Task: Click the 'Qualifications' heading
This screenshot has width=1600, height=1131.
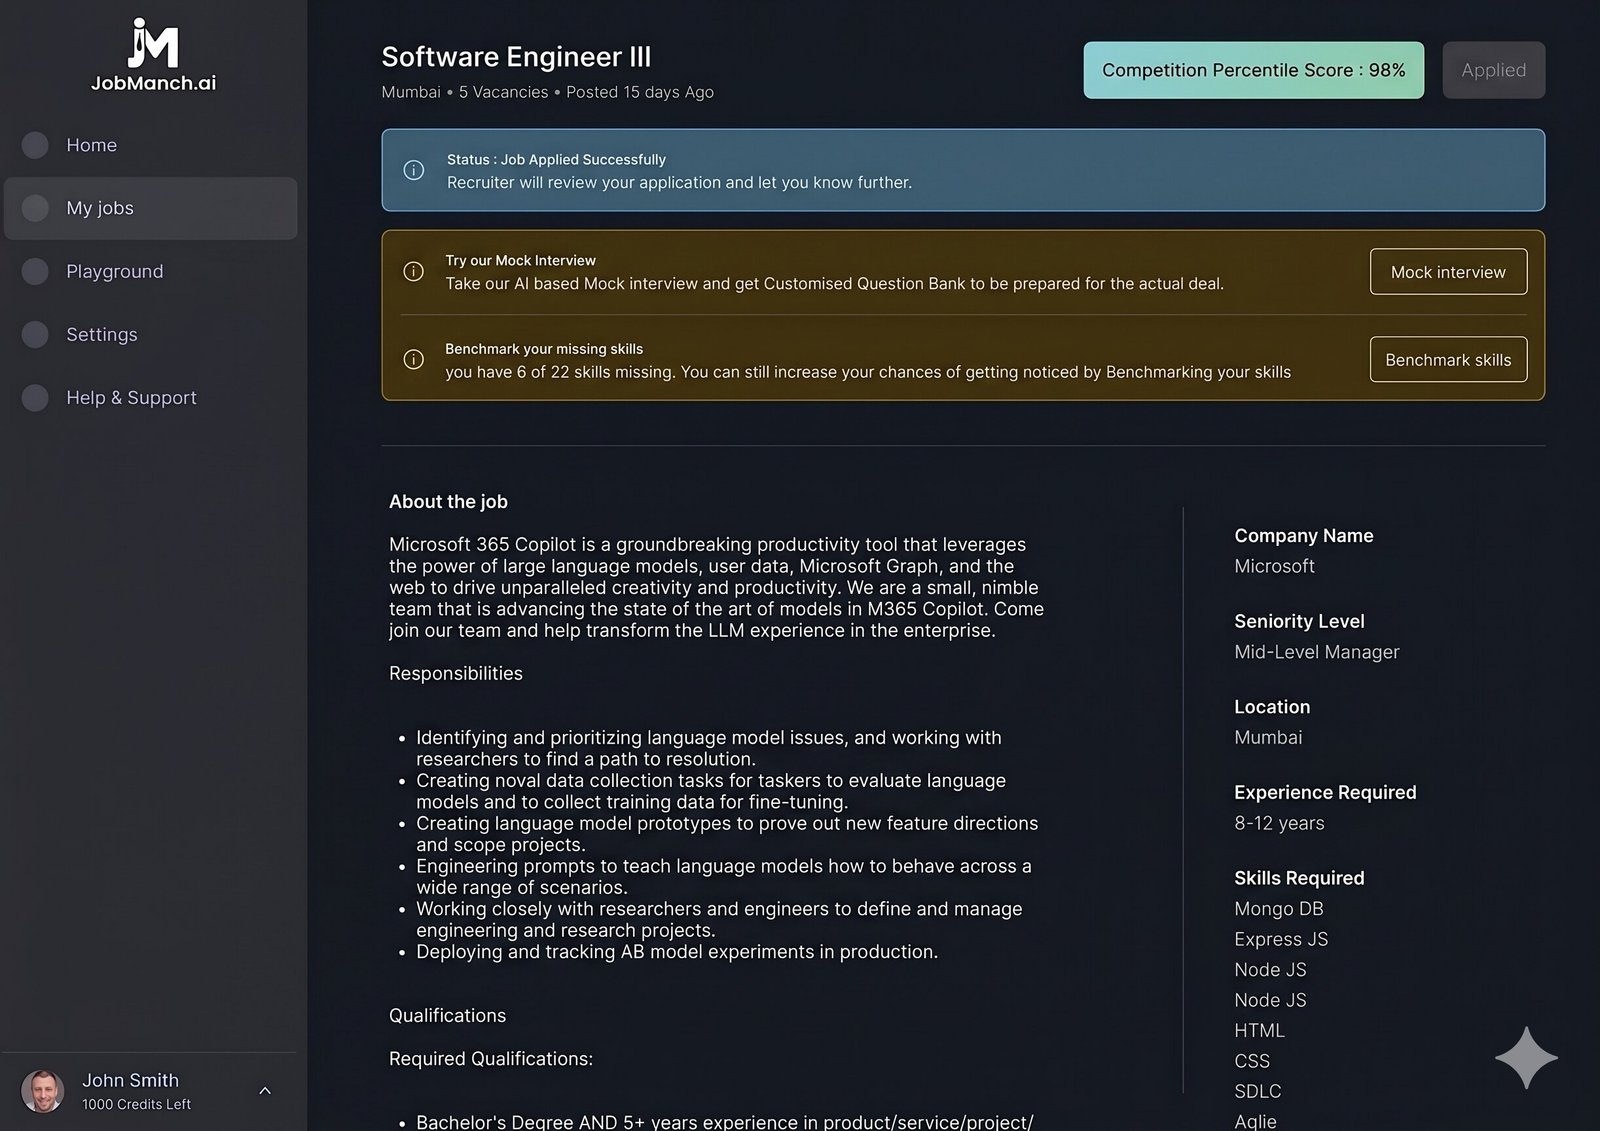Action: coord(447,1015)
